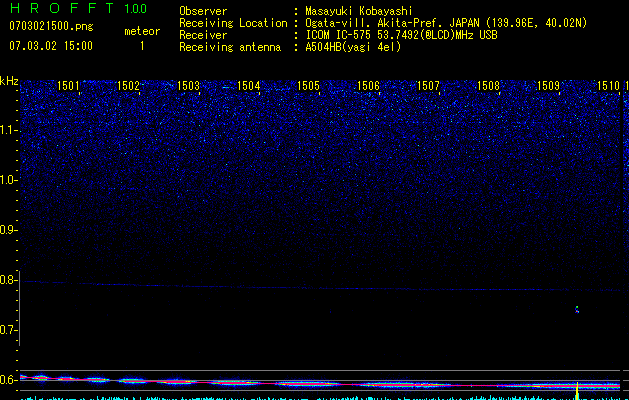Click the 1502 time marker

point(128,86)
